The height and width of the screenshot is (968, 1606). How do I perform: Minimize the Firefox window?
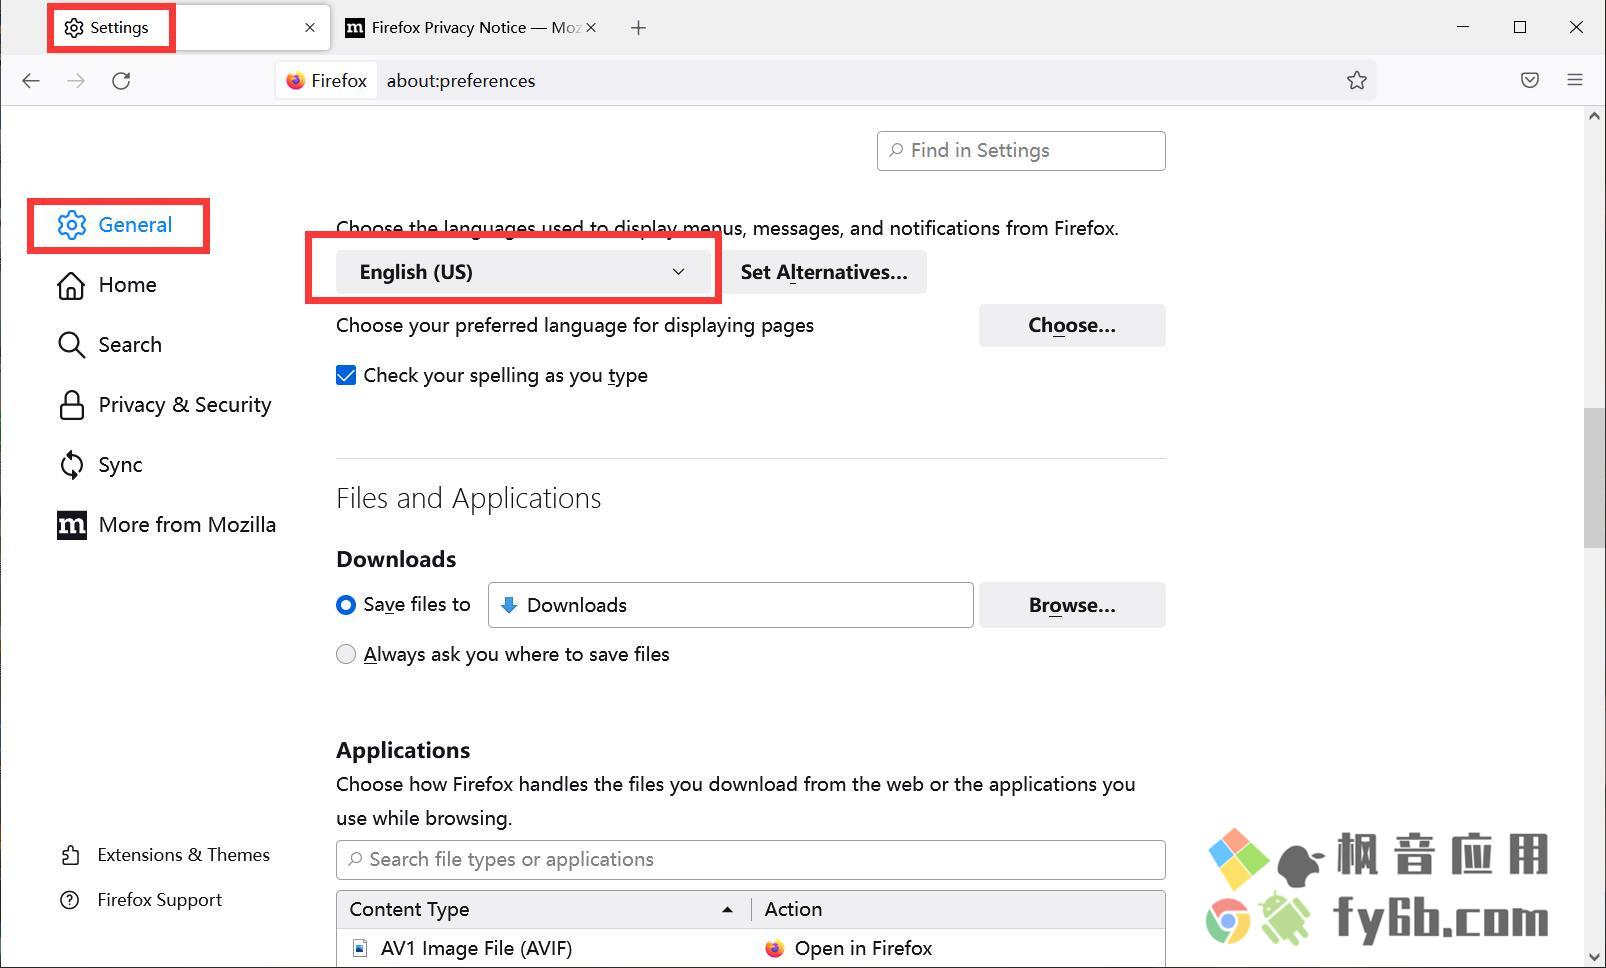click(1463, 28)
